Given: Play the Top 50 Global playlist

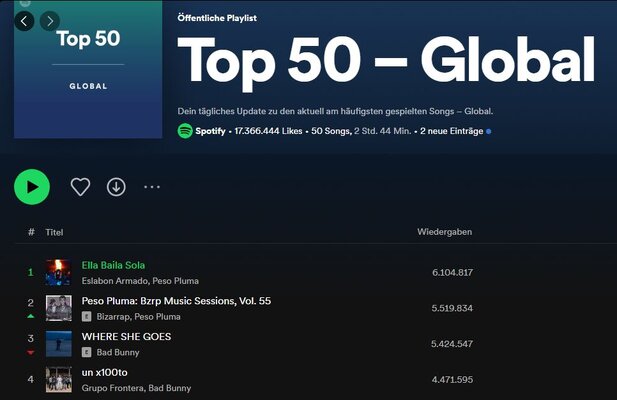Looking at the screenshot, I should pyautogui.click(x=32, y=187).
